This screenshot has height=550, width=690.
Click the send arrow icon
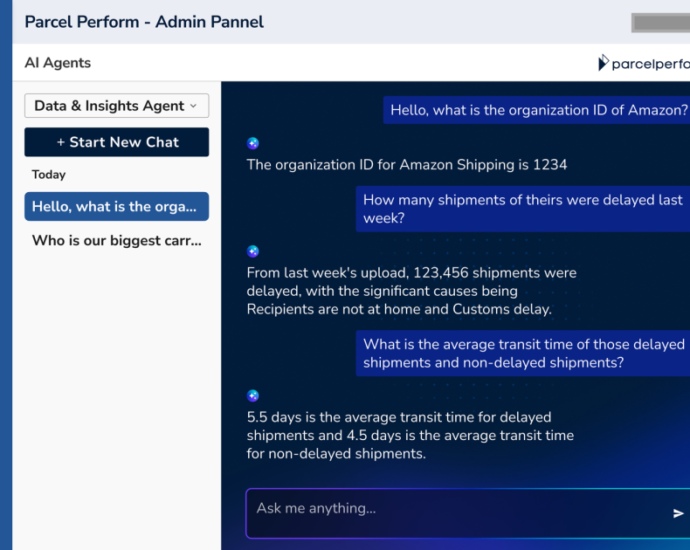point(678,513)
